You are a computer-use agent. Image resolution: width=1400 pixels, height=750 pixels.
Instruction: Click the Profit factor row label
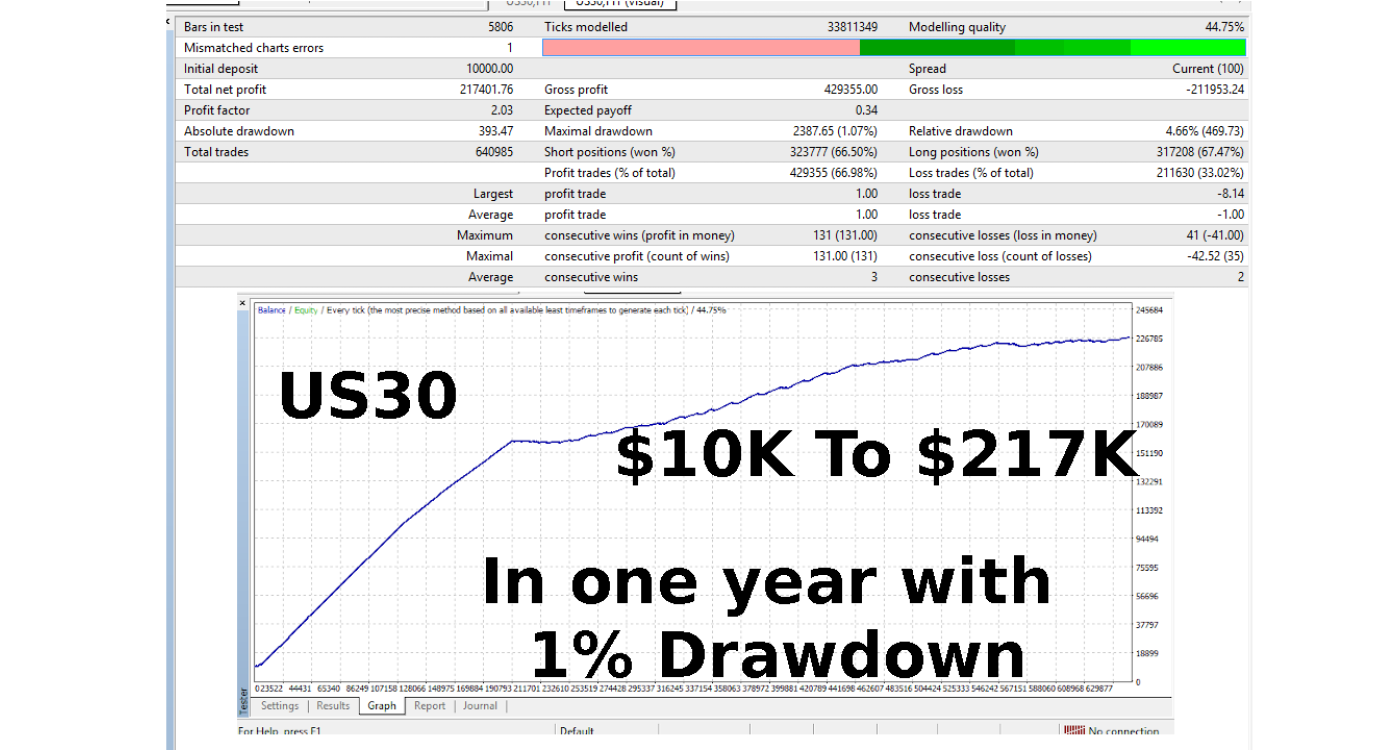217,111
